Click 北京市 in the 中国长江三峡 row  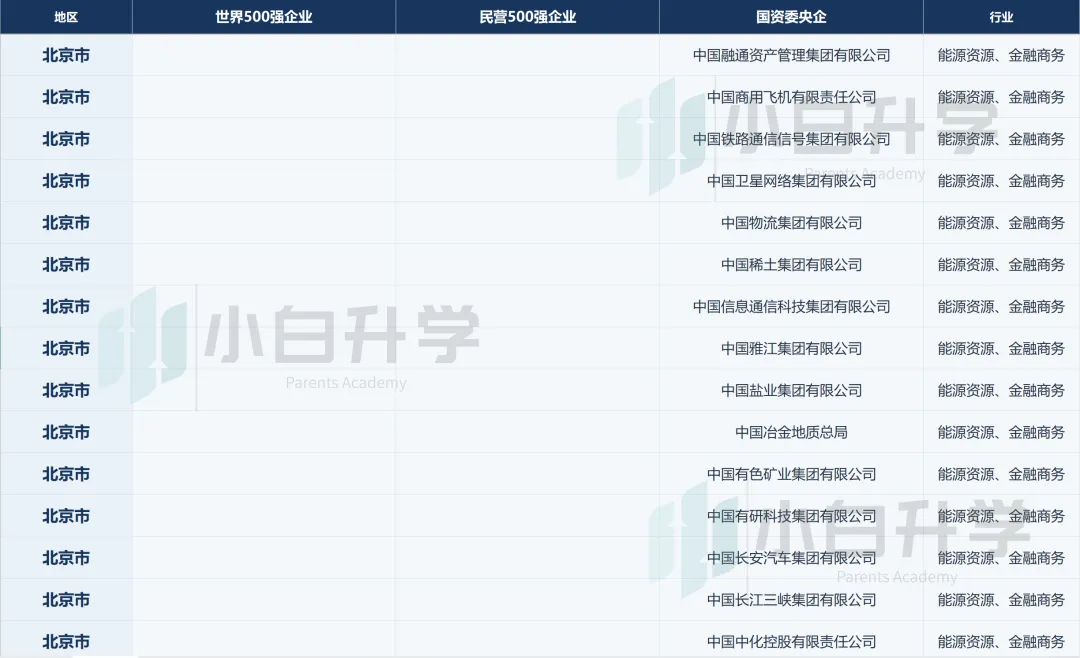click(66, 600)
